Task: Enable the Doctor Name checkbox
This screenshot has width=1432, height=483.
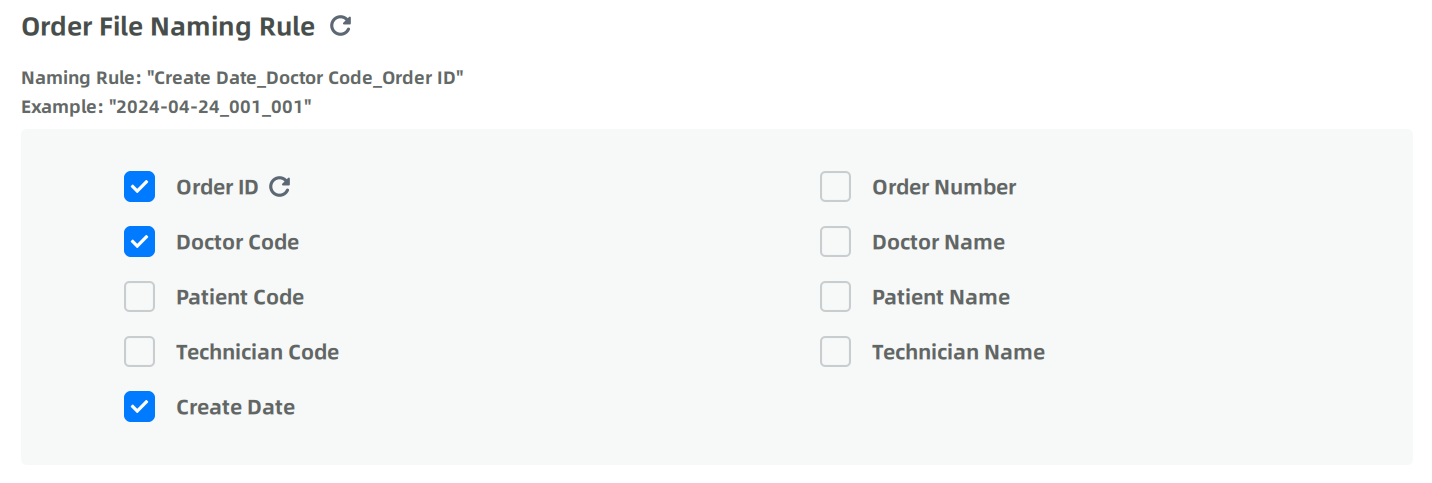Action: (x=836, y=242)
